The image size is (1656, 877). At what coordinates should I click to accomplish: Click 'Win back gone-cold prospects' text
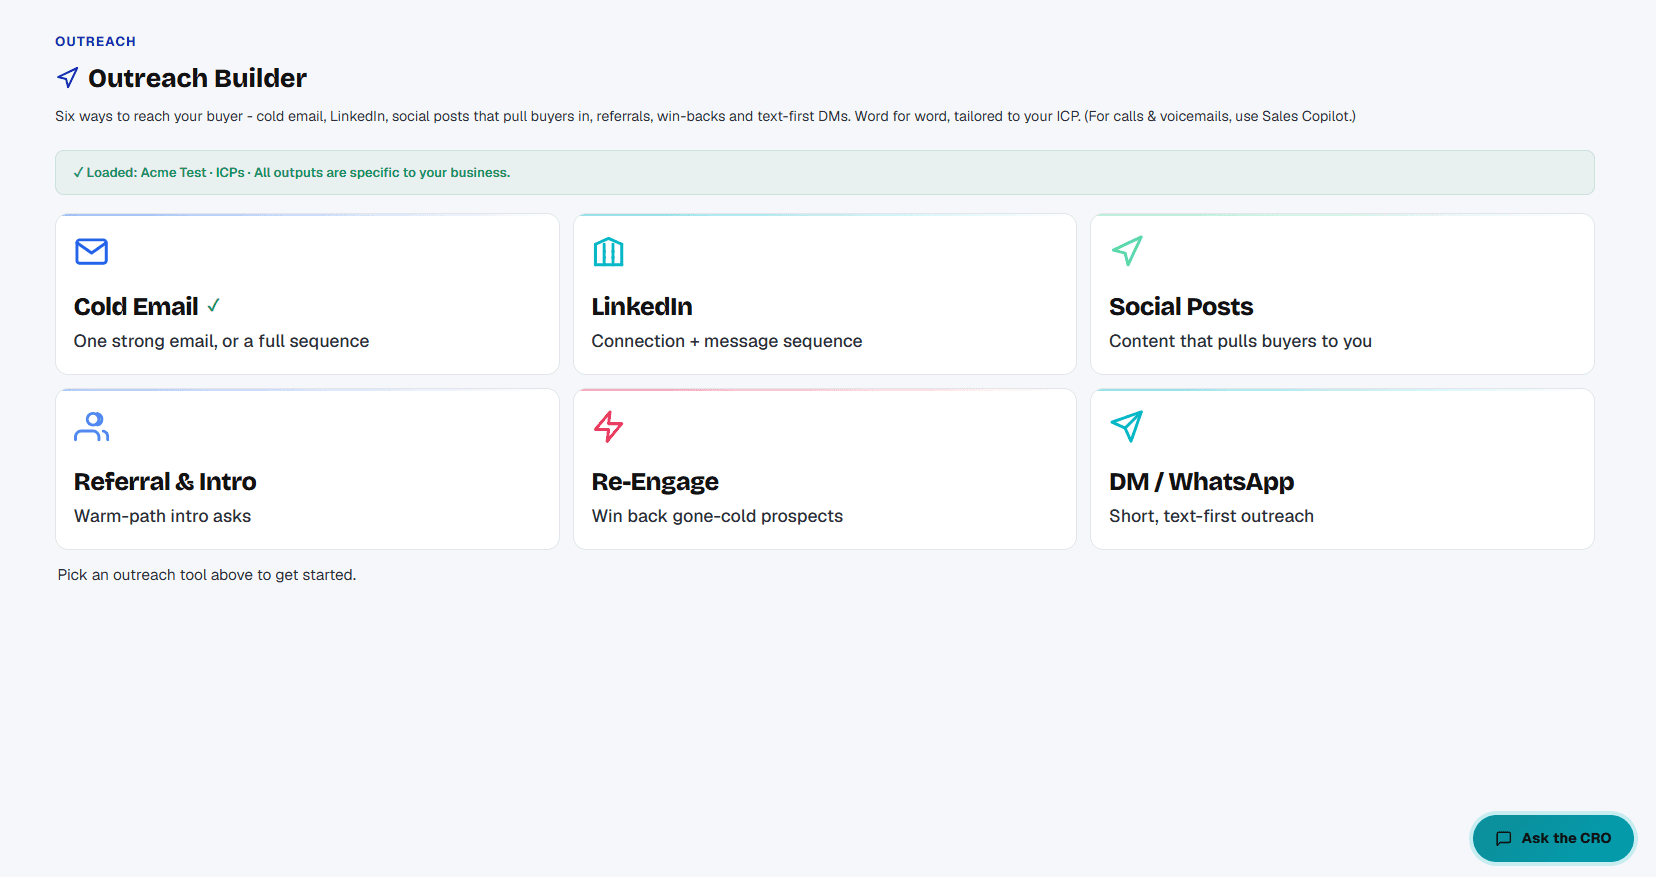(x=717, y=516)
